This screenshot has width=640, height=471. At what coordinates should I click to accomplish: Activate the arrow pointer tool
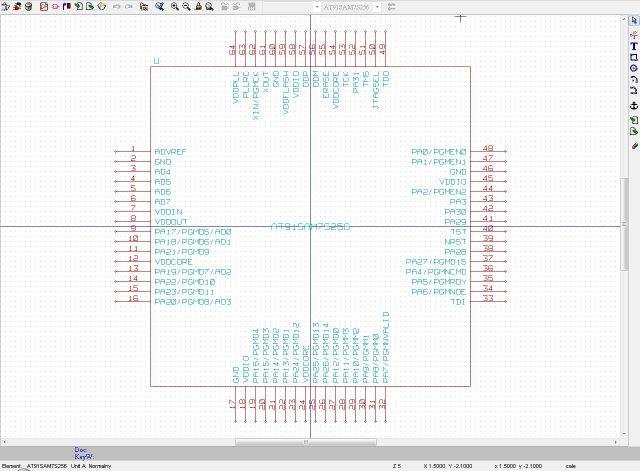(x=633, y=20)
